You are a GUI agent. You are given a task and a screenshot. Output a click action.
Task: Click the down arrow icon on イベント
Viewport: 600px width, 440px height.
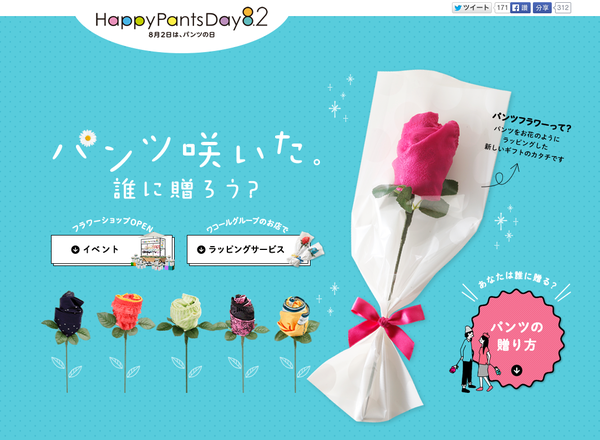pyautogui.click(x=75, y=249)
